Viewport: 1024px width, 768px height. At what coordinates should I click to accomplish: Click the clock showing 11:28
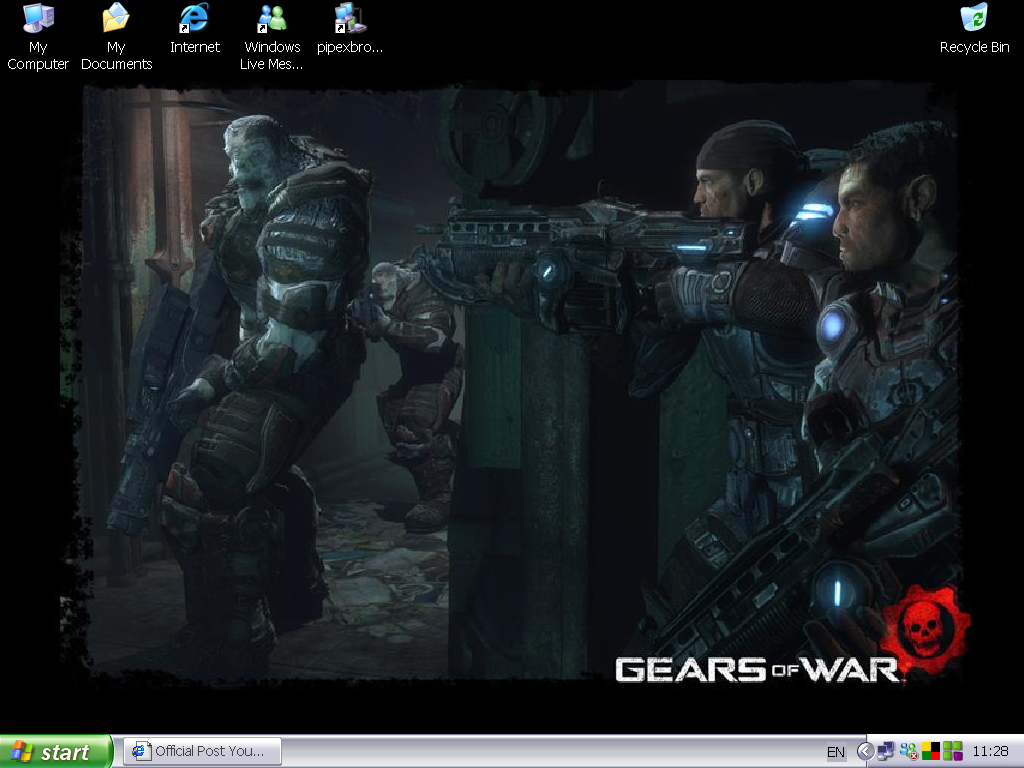991,750
